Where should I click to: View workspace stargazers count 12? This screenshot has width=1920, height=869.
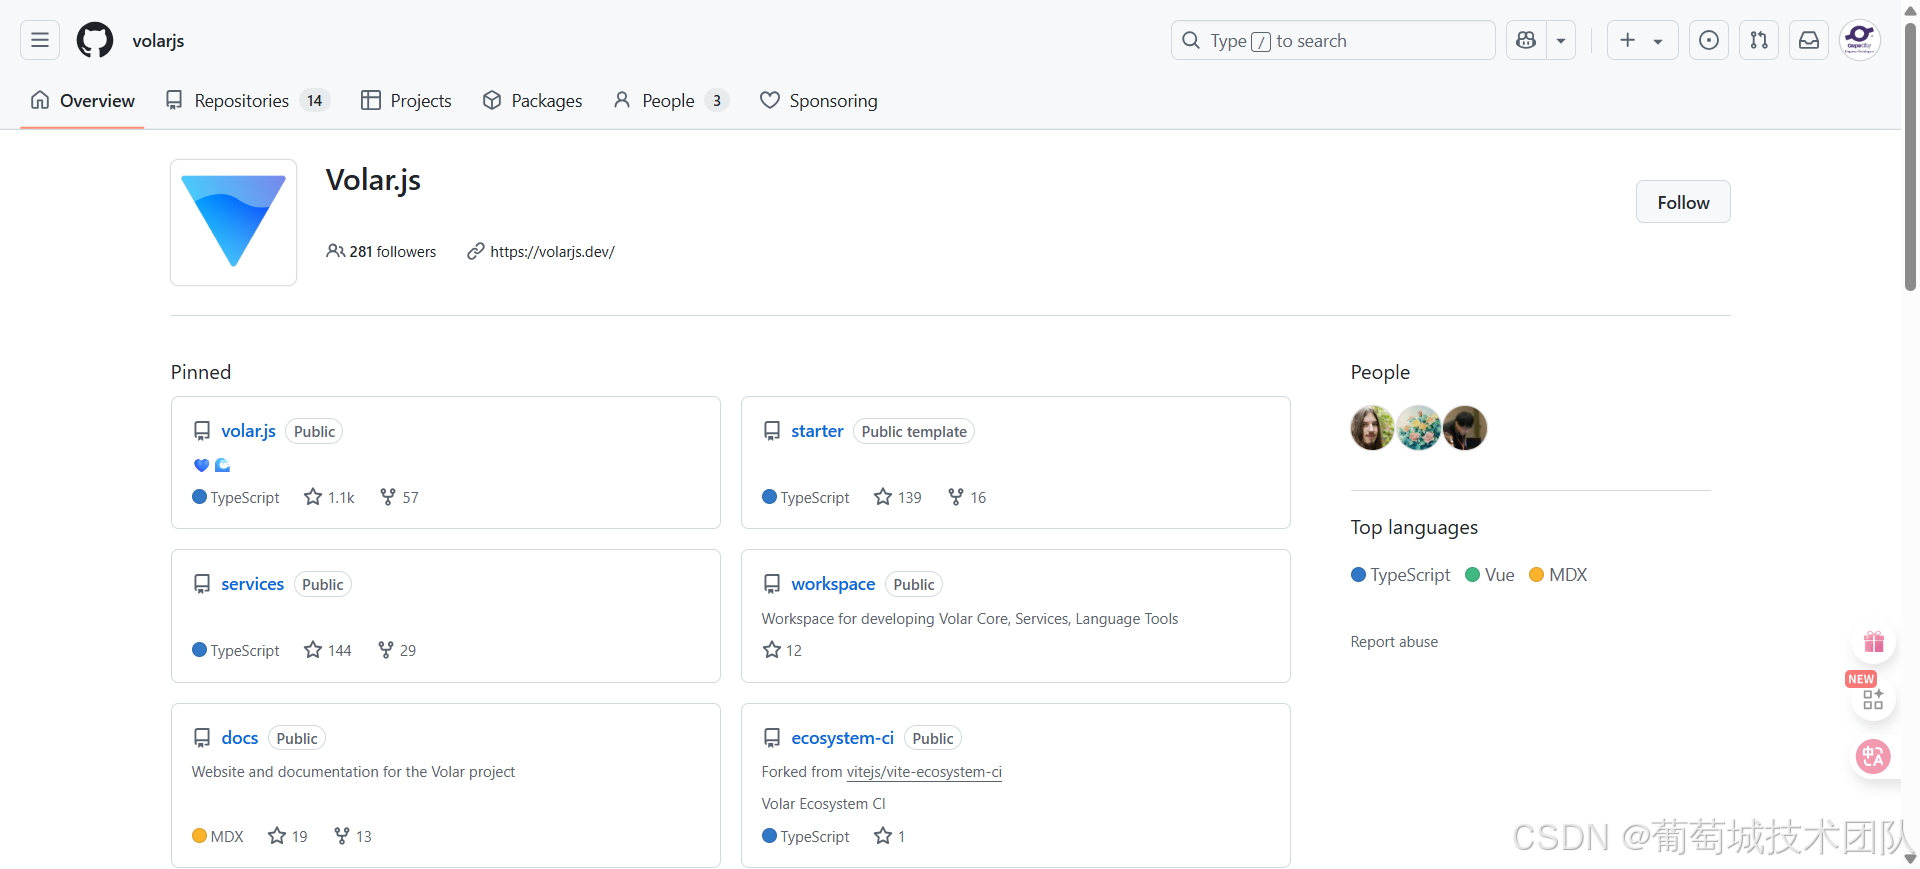click(782, 650)
